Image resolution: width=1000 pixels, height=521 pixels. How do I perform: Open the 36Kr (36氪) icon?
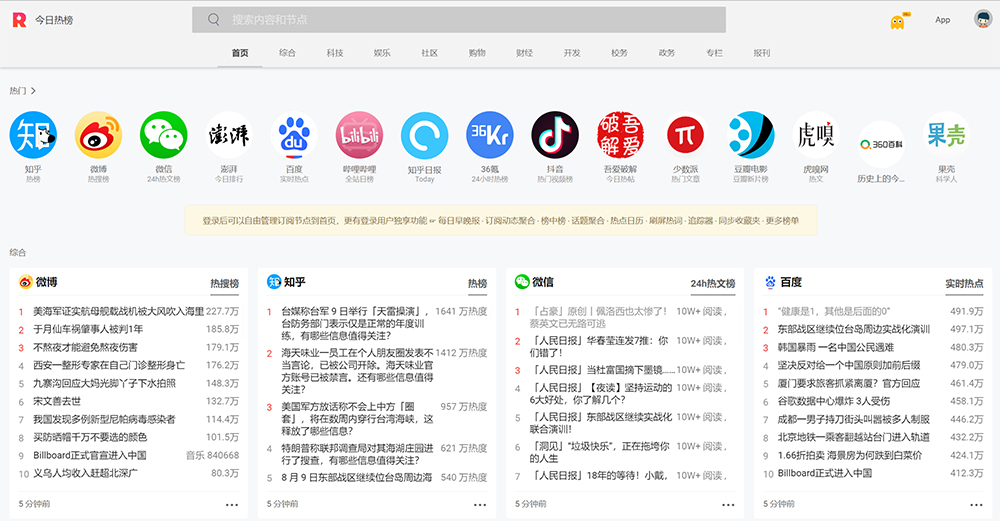pos(489,135)
